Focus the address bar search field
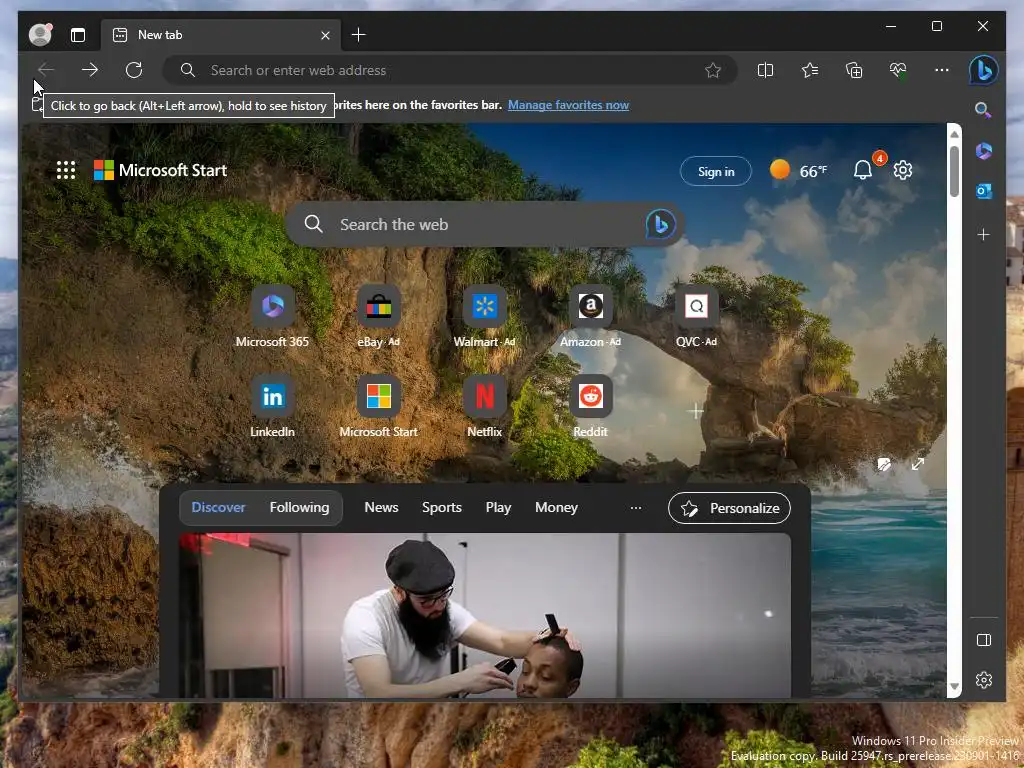The height and width of the screenshot is (768, 1024). [x=450, y=70]
